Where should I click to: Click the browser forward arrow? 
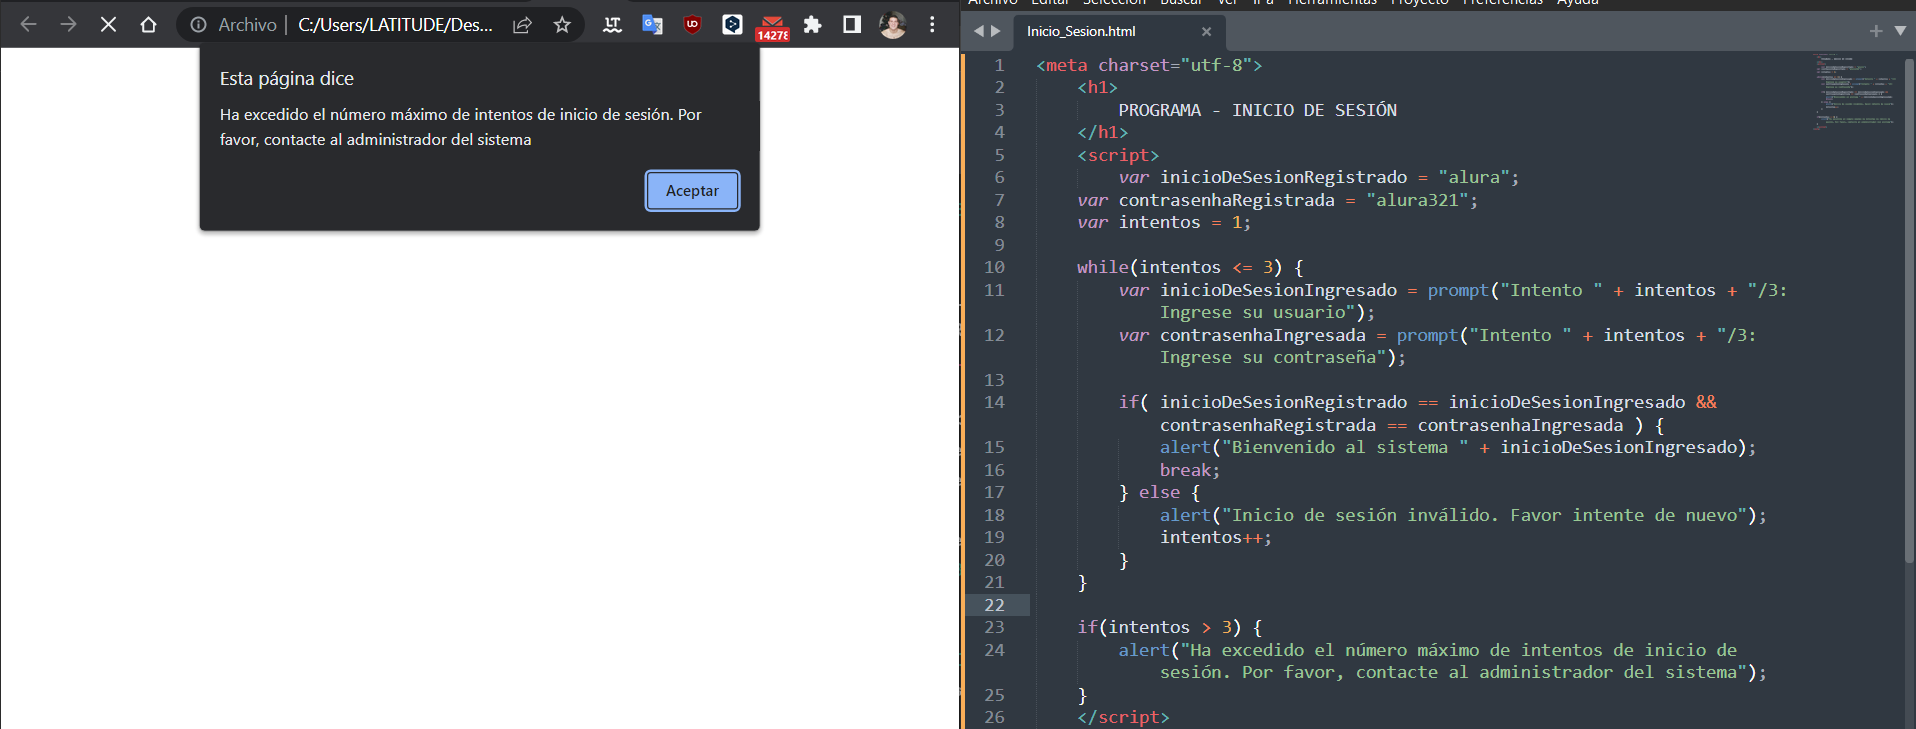coord(68,24)
